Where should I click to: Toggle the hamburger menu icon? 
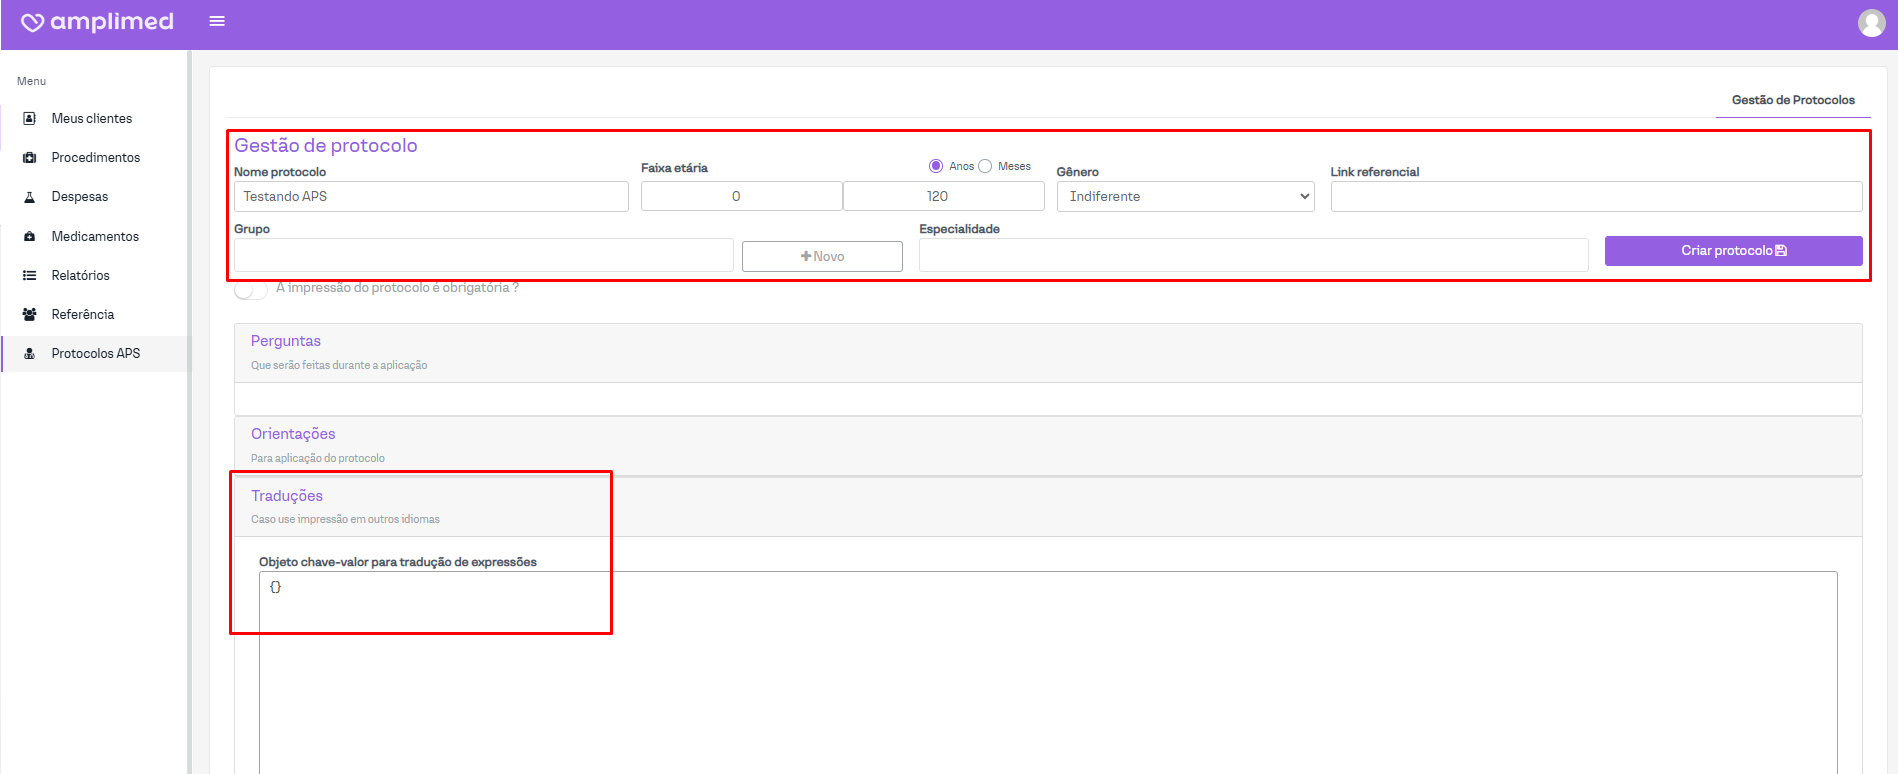coord(217,21)
